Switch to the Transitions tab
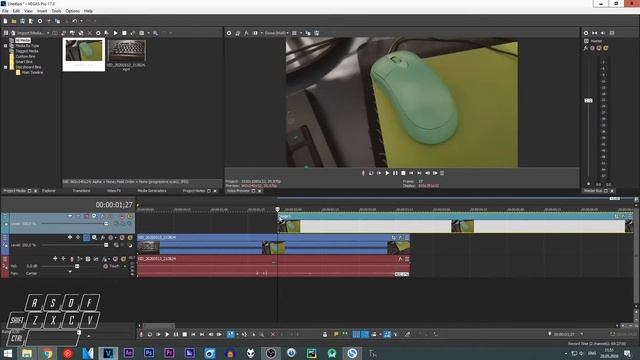The height and width of the screenshot is (360, 640). [81, 191]
